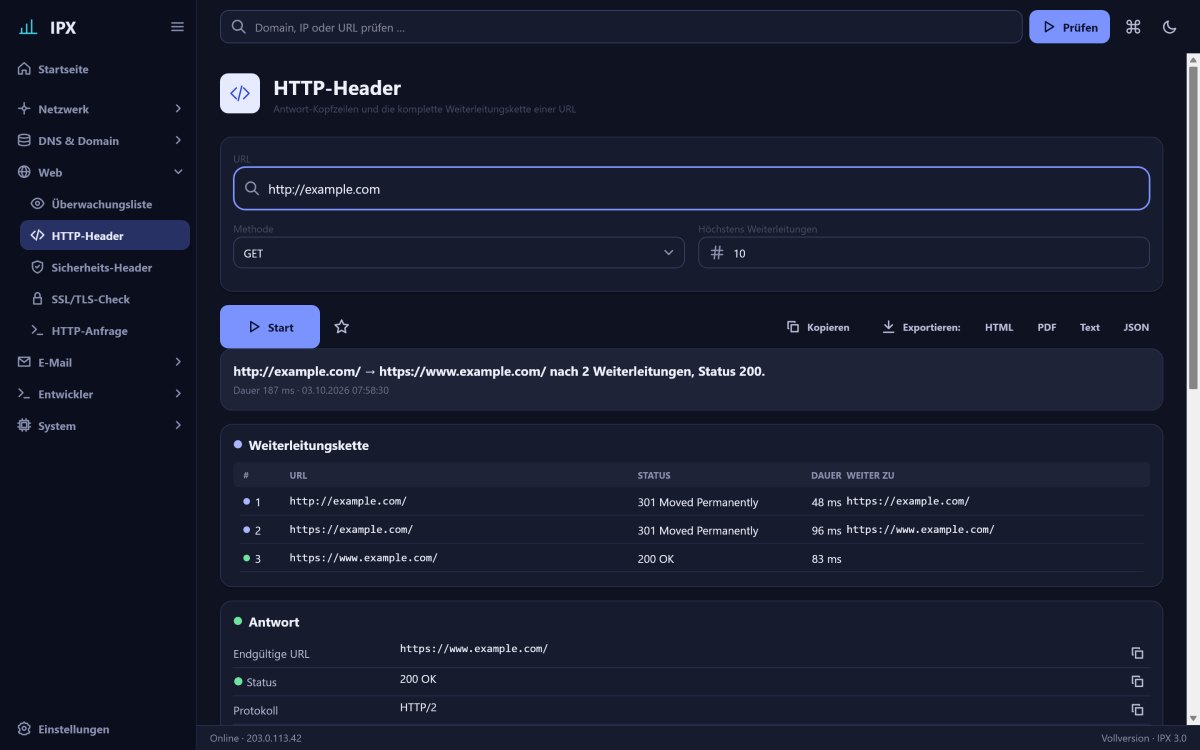Click Kopieren to copy results
1200x750 pixels.
[818, 327]
